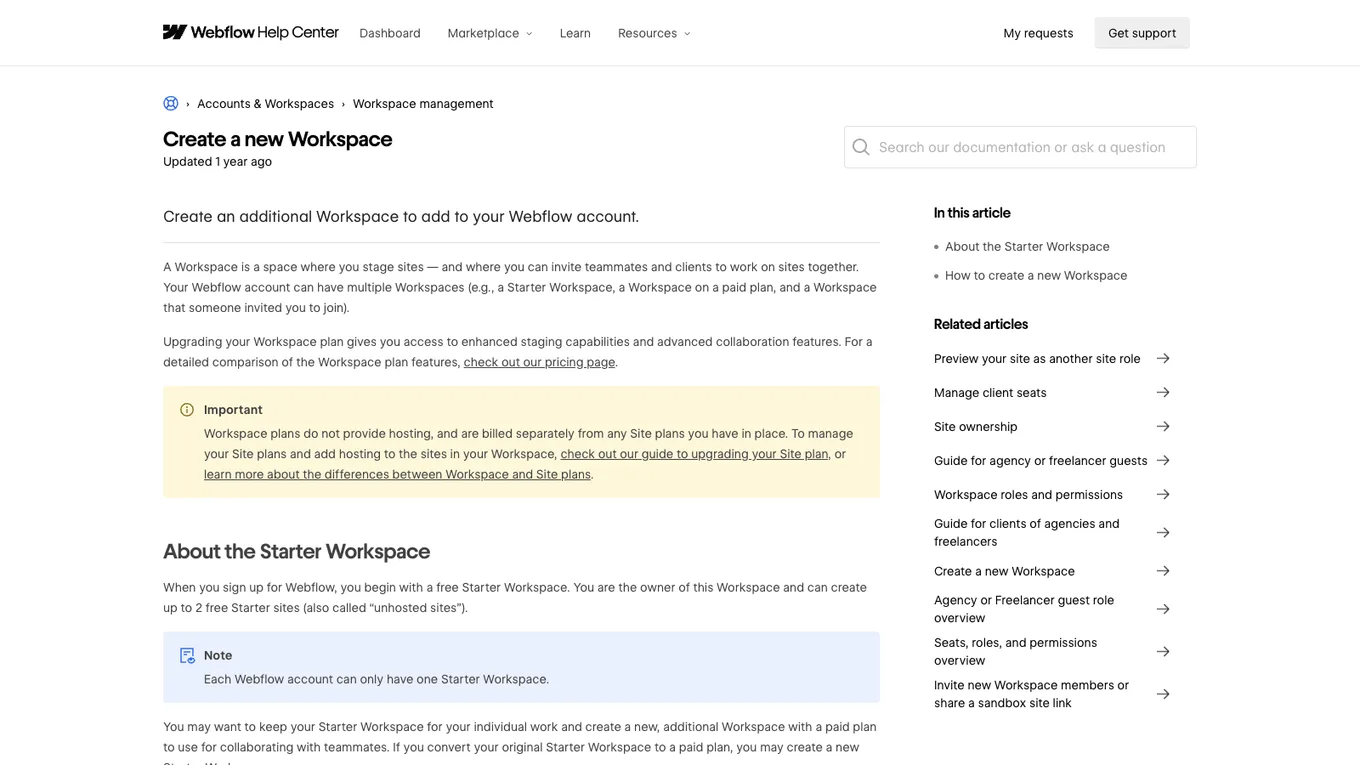This screenshot has width=1360, height=765.
Task: Expand the Marketplace dropdown menu
Action: 490,33
